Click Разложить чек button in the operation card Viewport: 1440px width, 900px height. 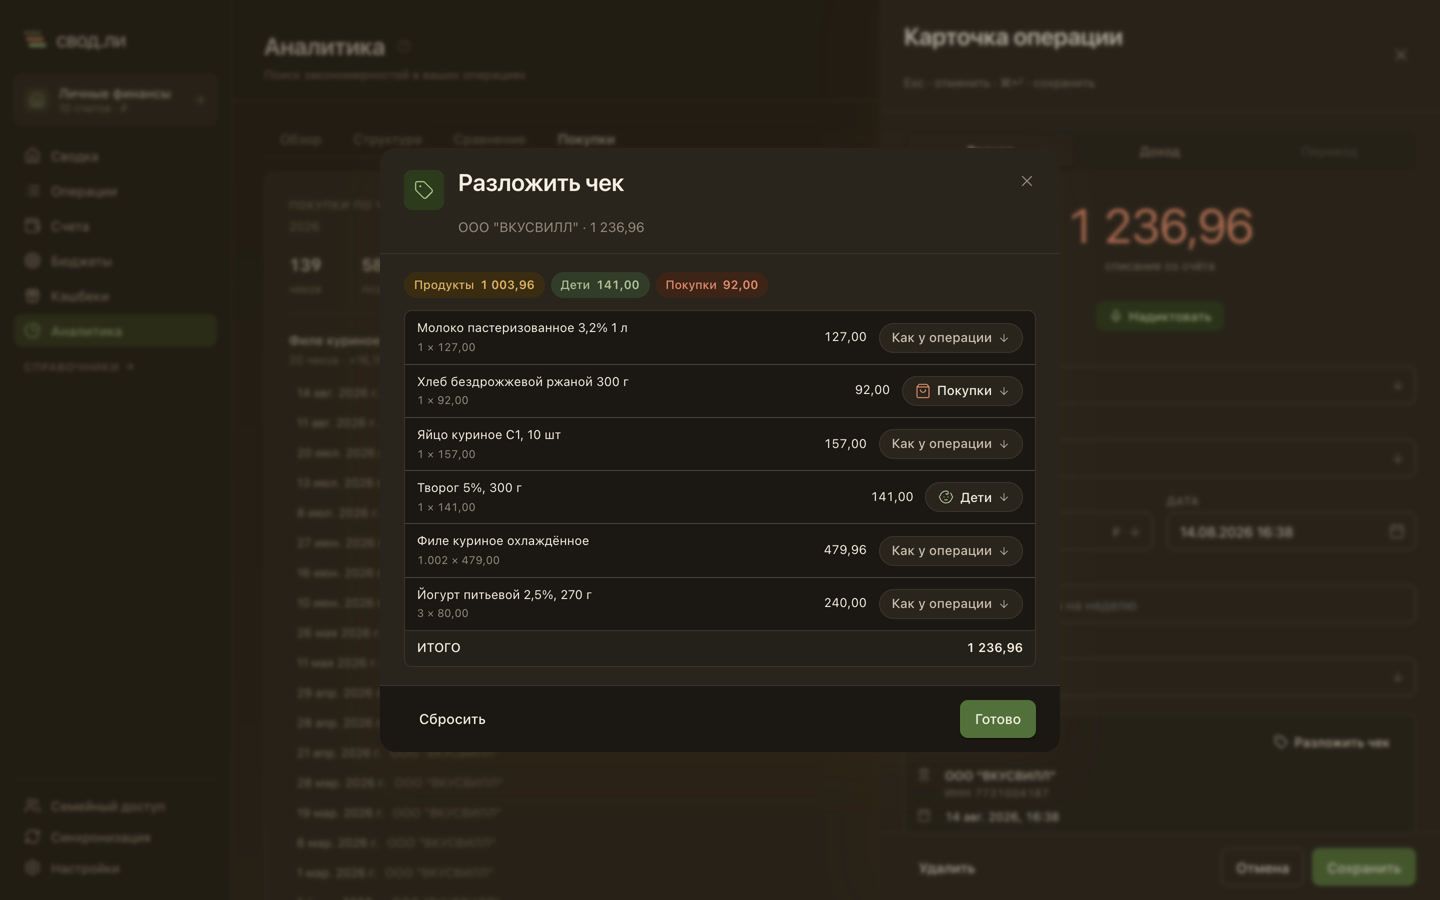1331,742
